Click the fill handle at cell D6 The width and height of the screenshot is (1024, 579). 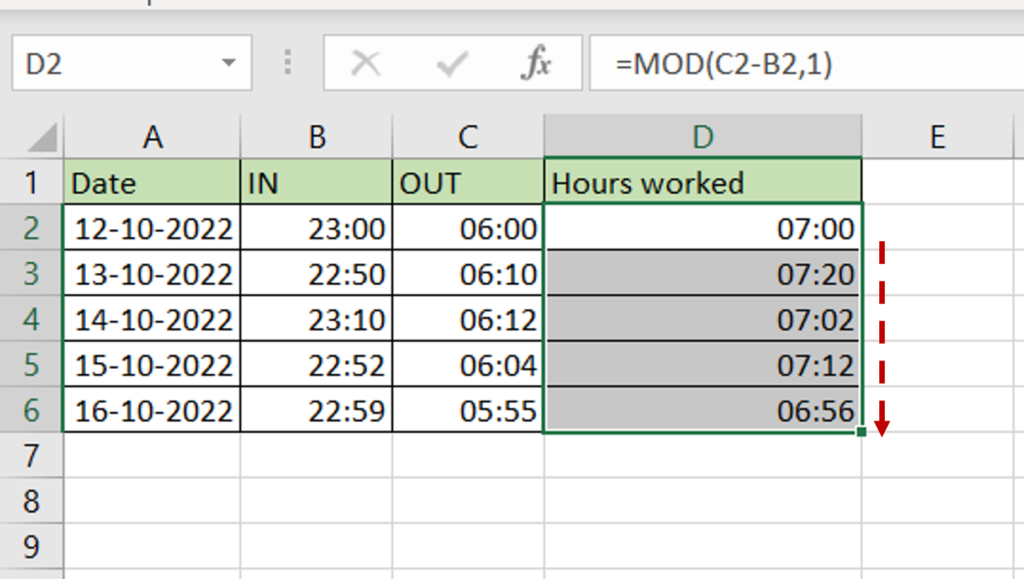pos(861,431)
